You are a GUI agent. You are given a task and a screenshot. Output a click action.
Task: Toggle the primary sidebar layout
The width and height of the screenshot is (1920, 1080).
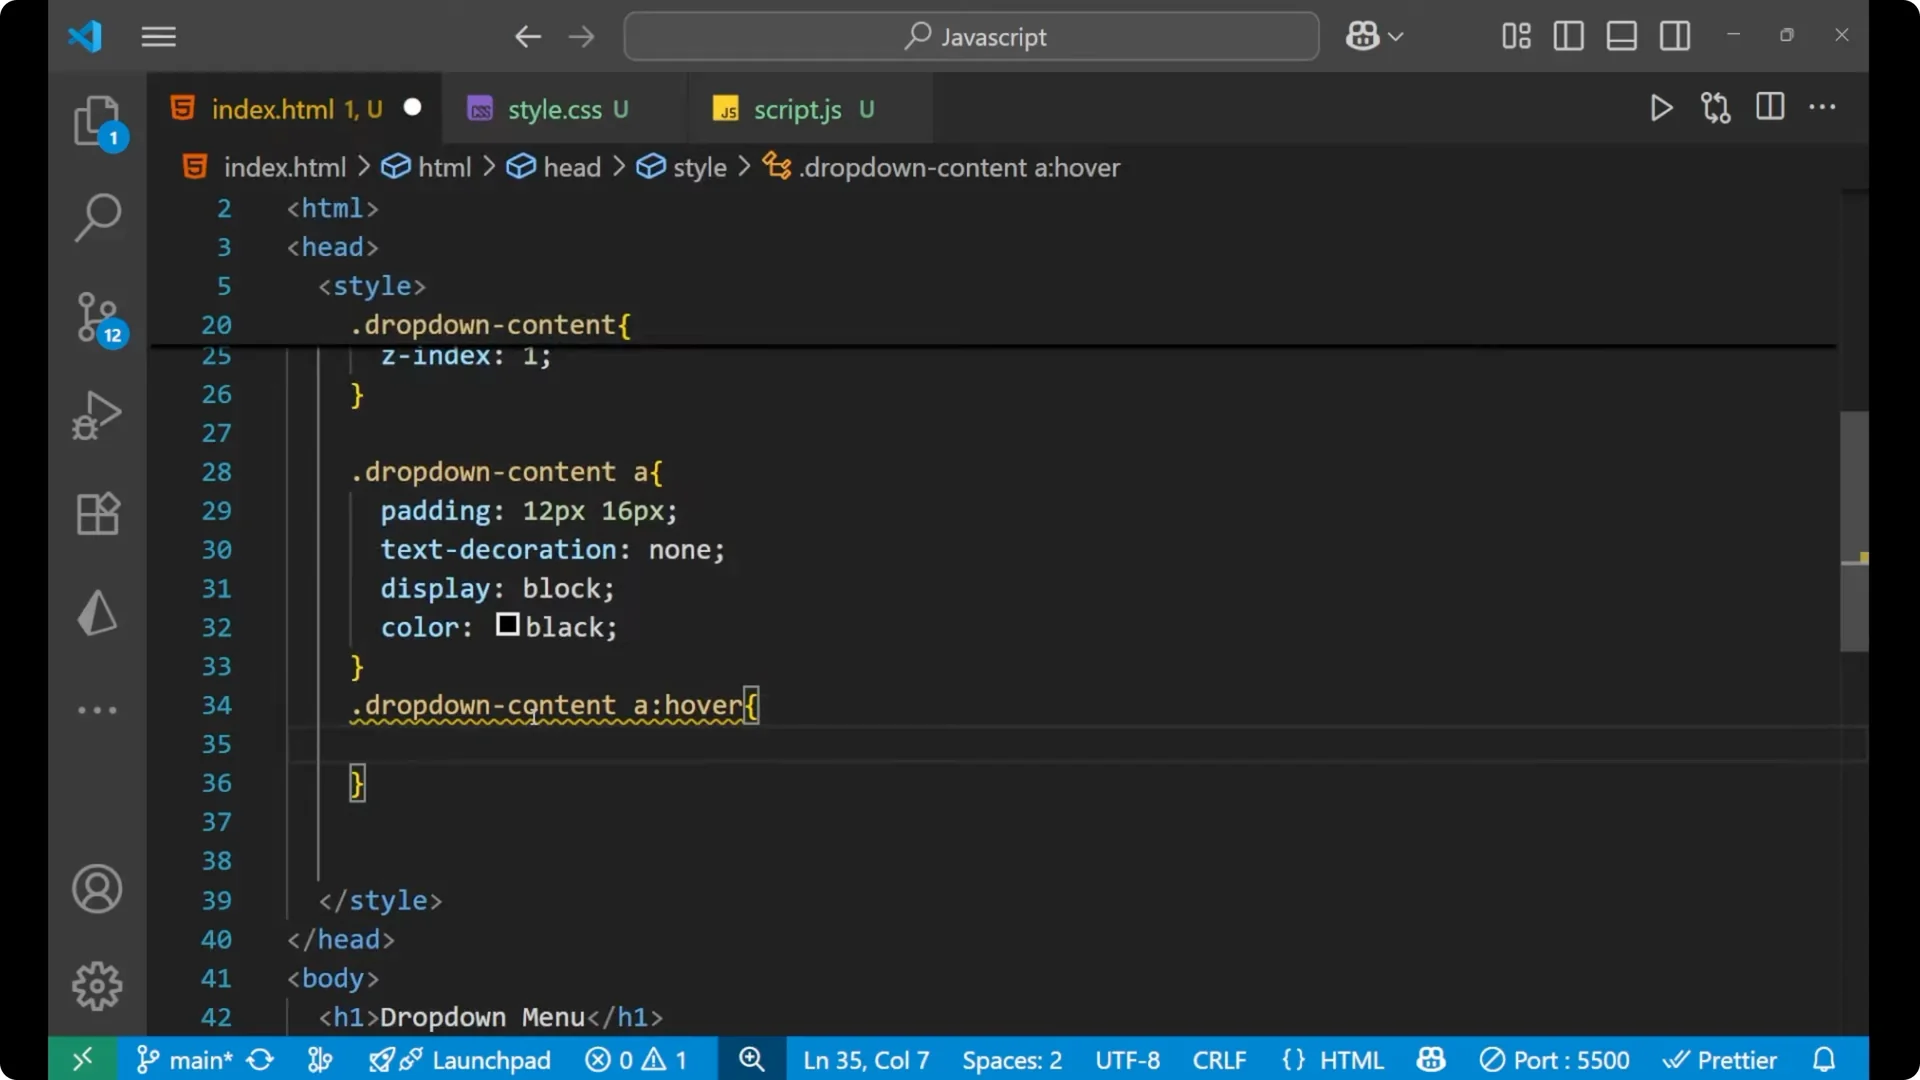click(x=1567, y=36)
